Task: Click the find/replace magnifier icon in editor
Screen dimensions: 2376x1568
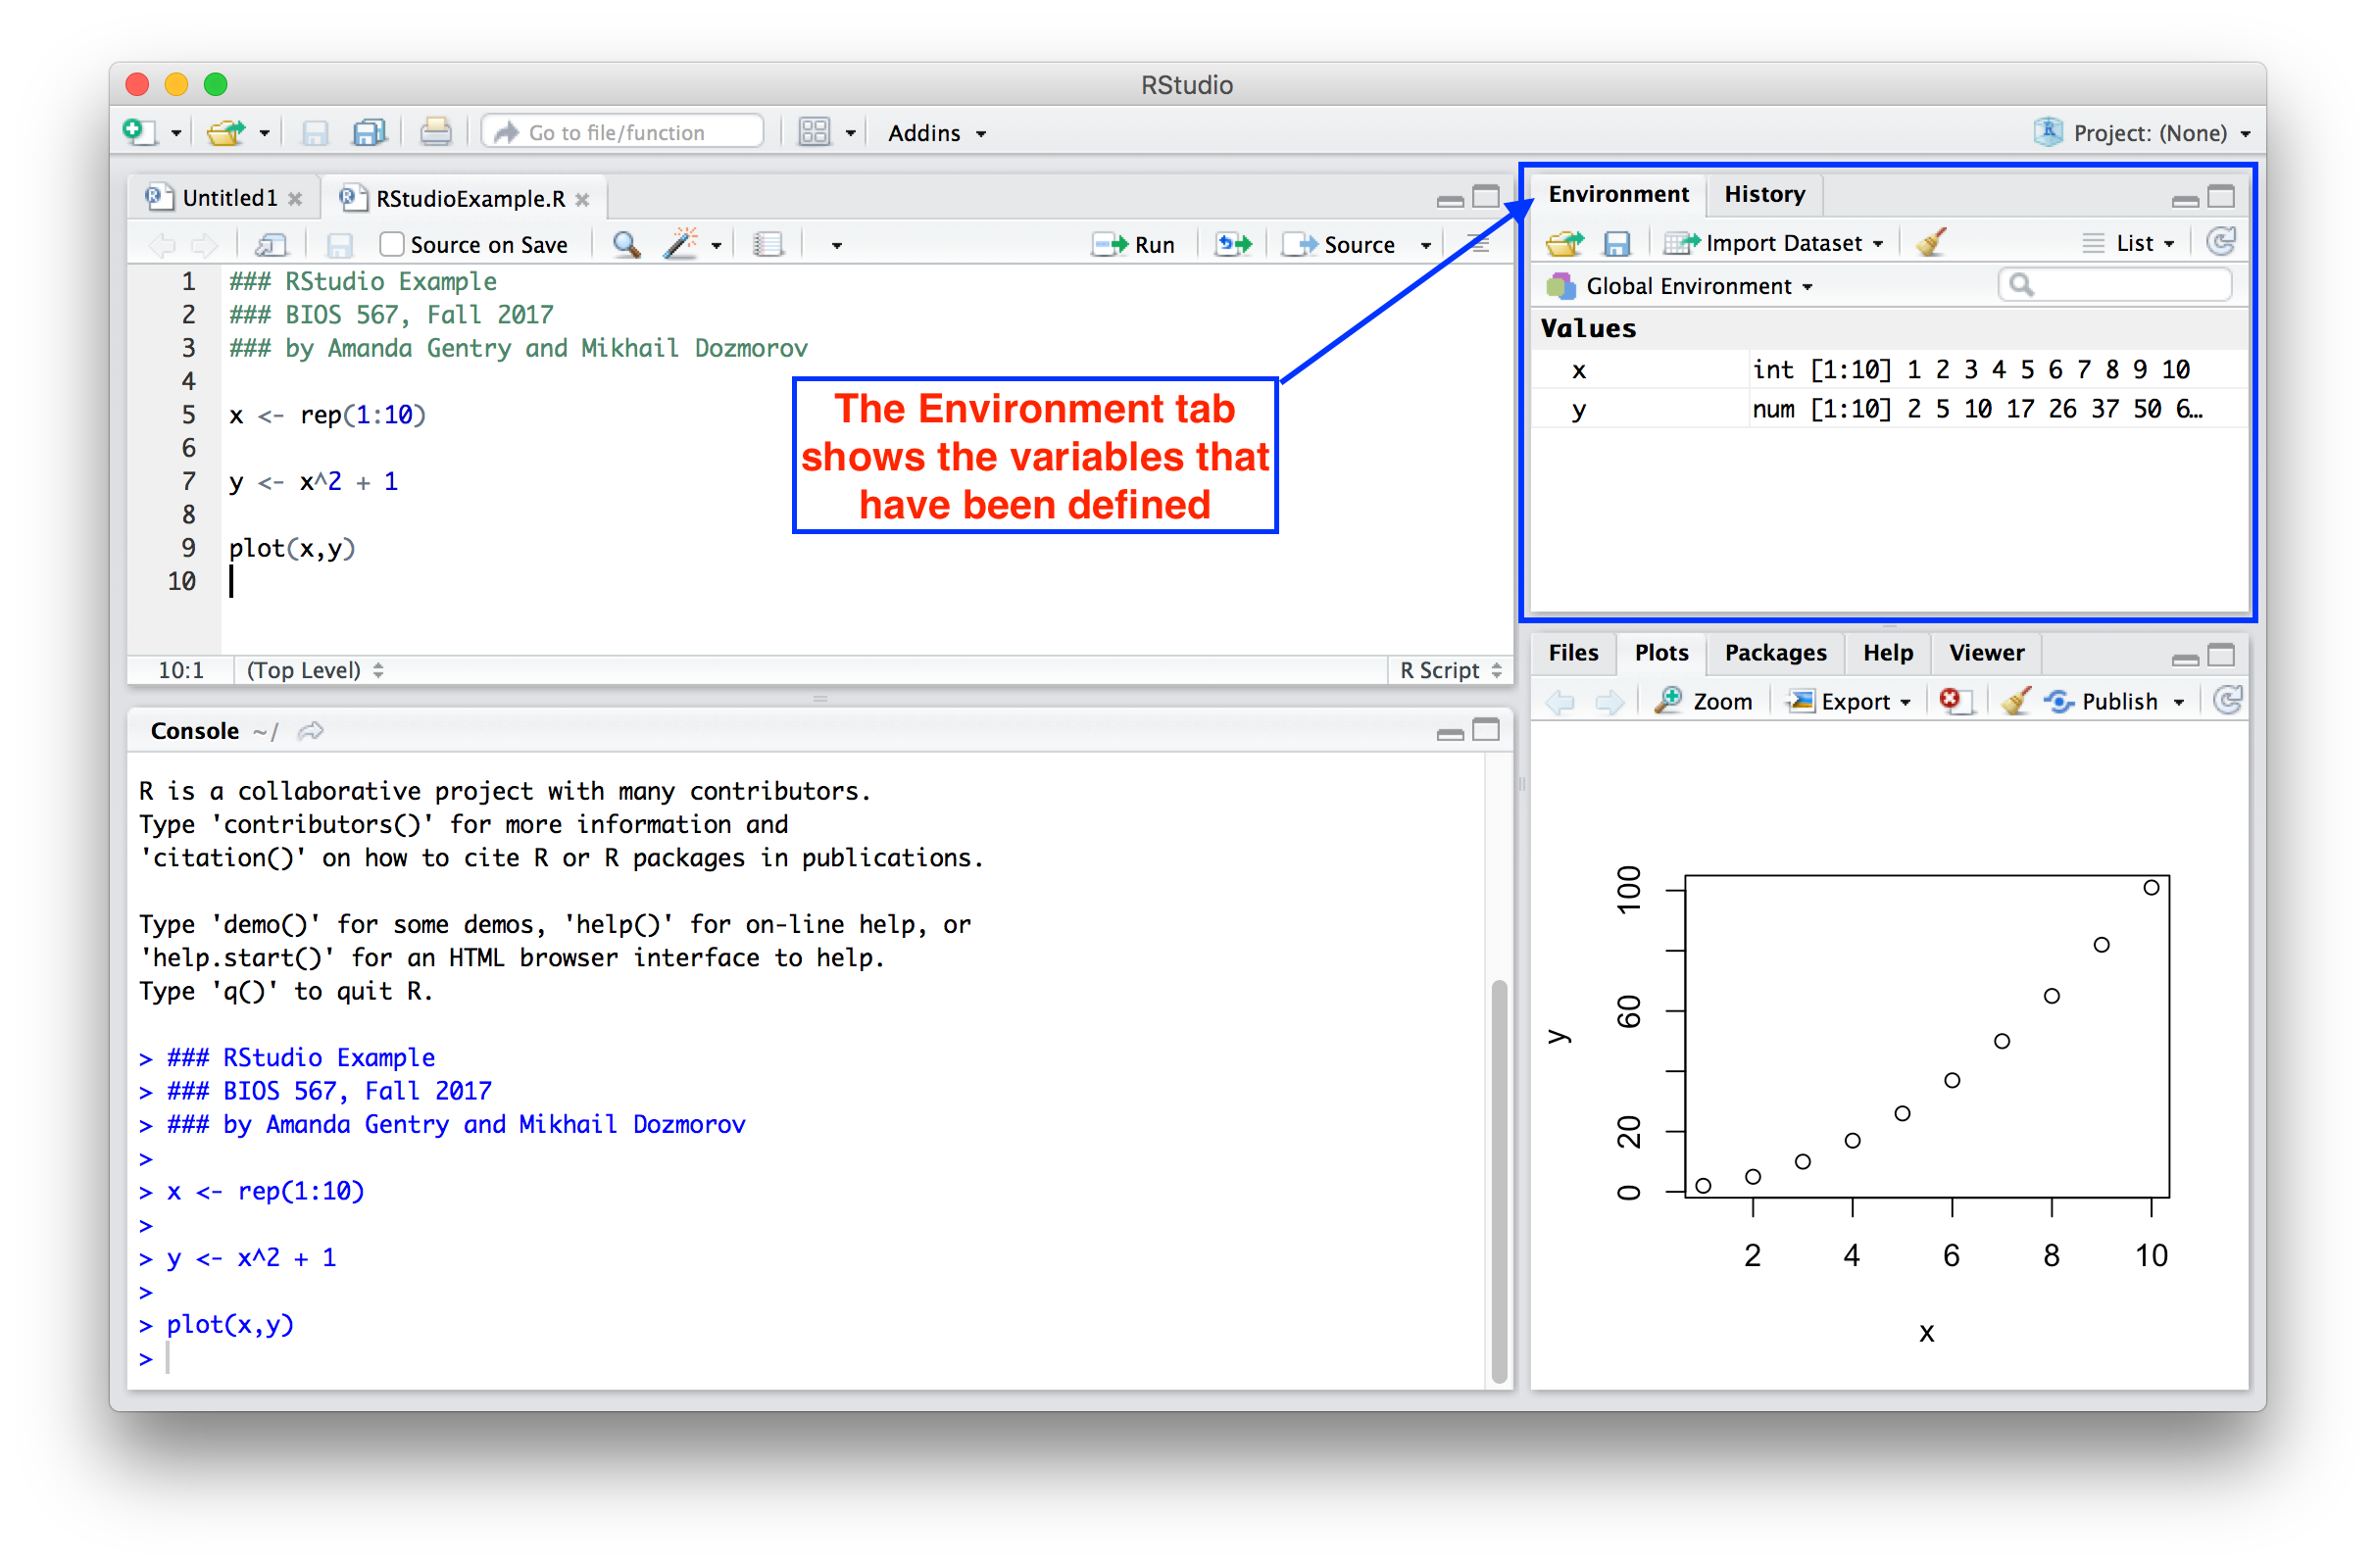Action: (626, 244)
